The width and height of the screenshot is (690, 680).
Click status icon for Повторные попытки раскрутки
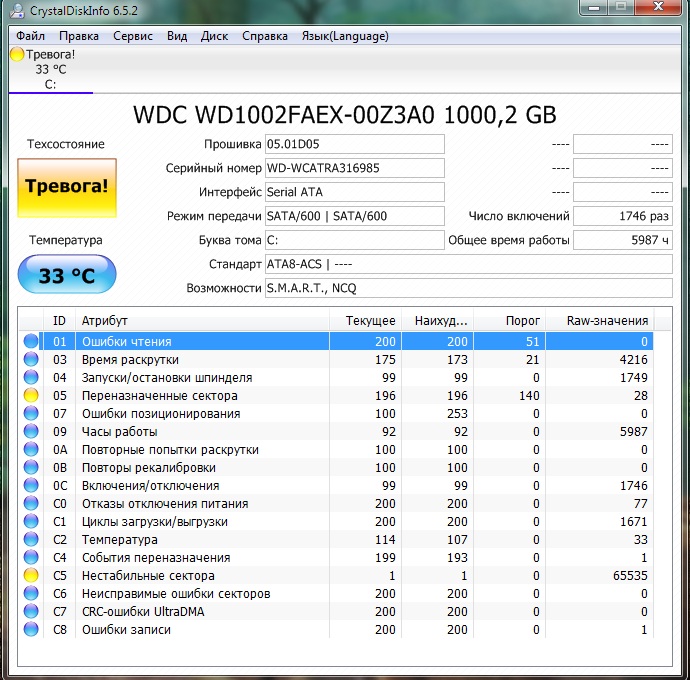pos(31,450)
